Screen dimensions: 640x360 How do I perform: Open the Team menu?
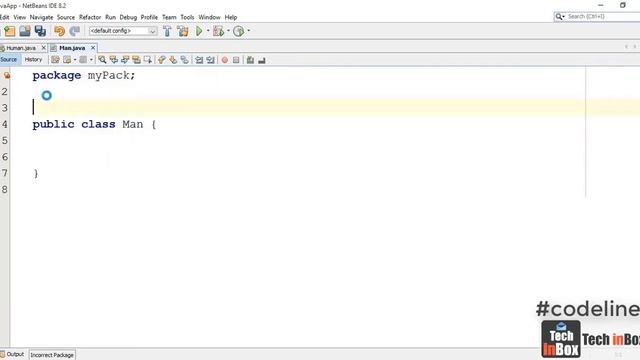(169, 17)
